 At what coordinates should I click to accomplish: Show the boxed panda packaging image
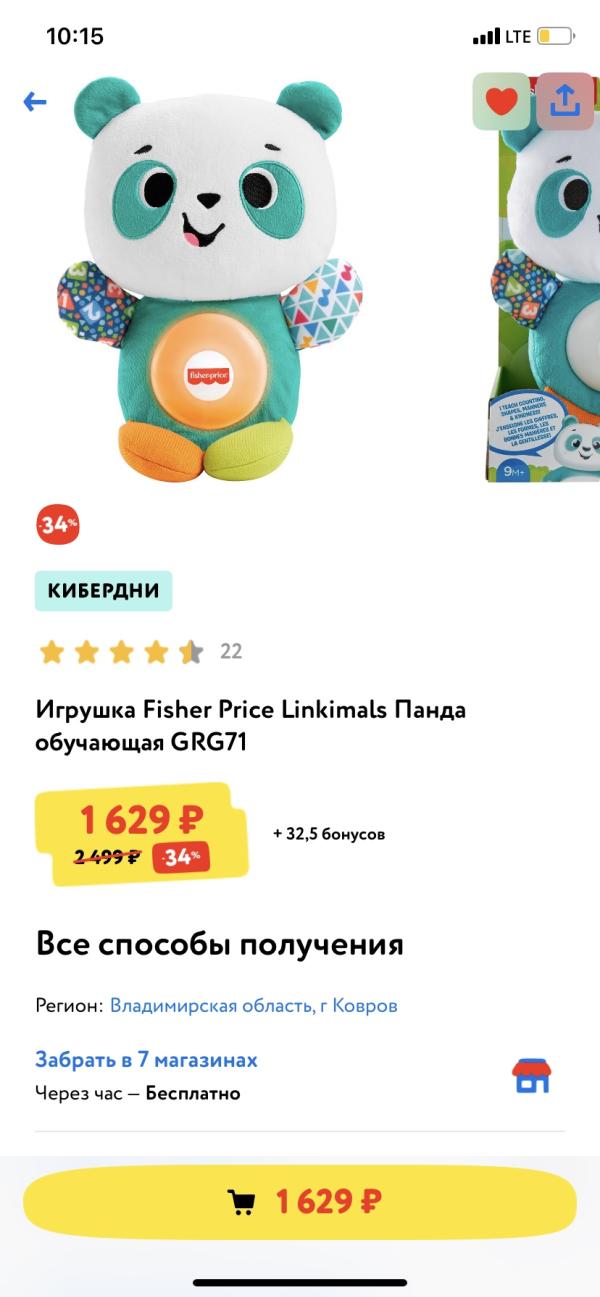point(543,278)
